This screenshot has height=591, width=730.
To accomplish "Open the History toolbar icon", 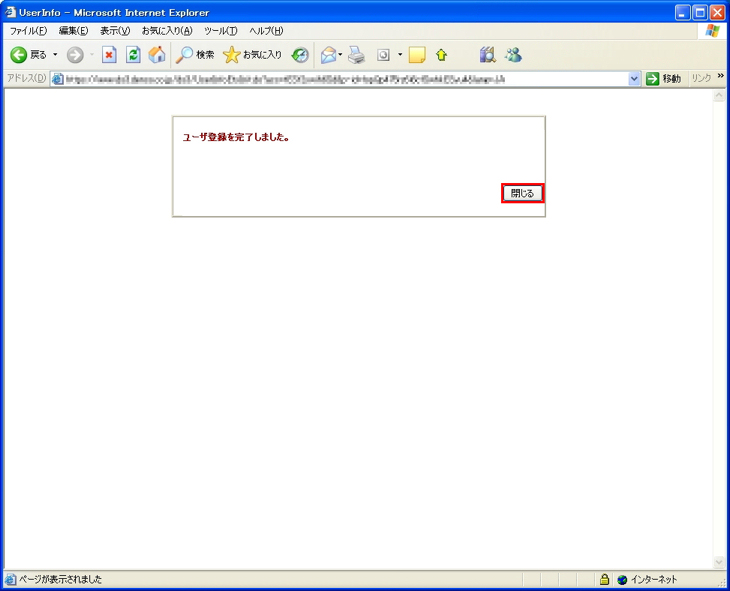I will [300, 55].
